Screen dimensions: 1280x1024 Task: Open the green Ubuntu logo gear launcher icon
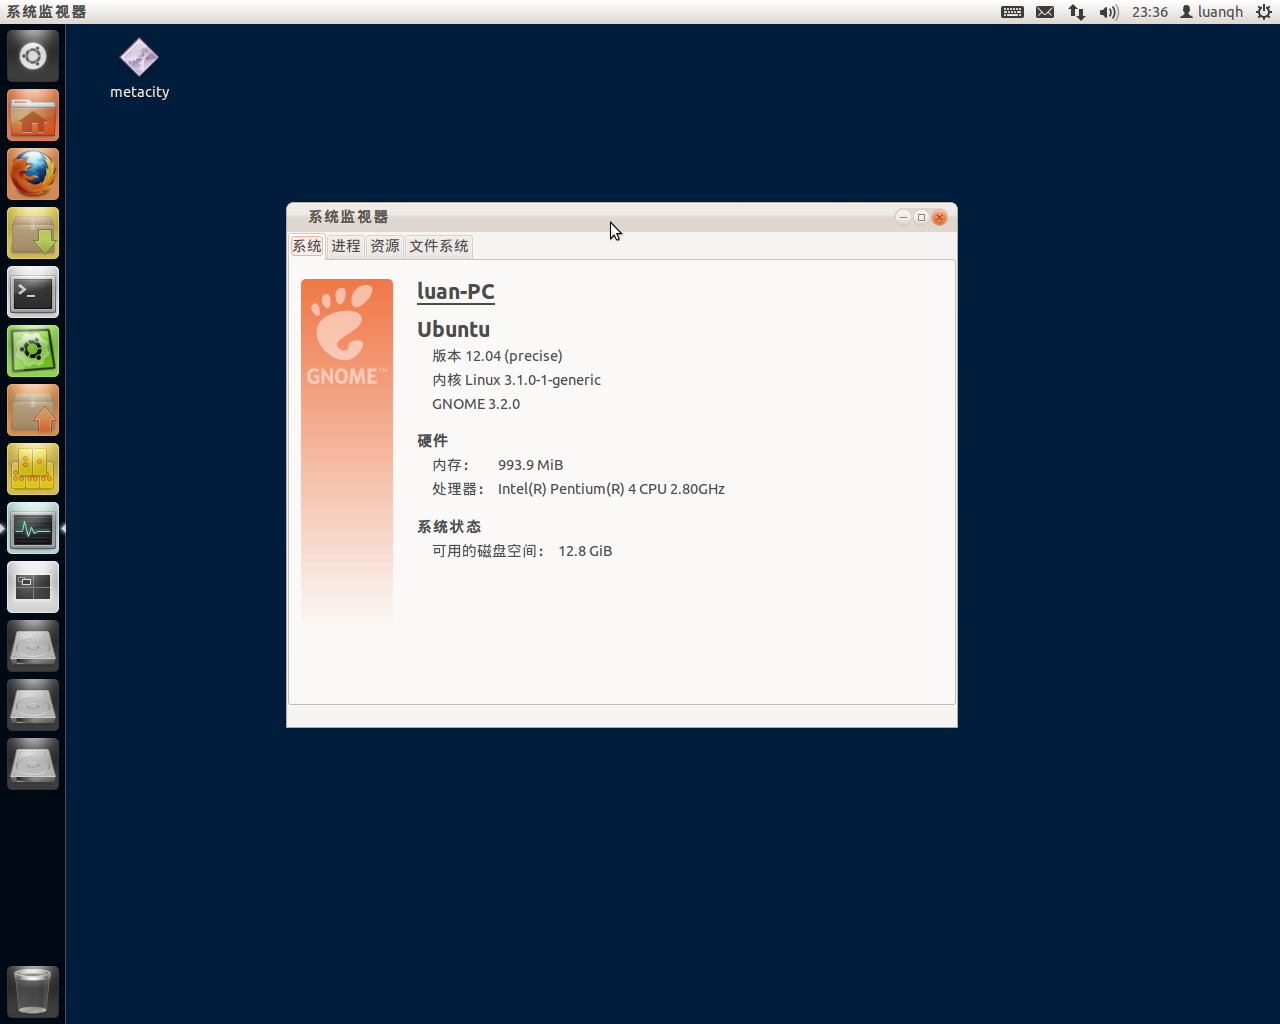[x=33, y=351]
